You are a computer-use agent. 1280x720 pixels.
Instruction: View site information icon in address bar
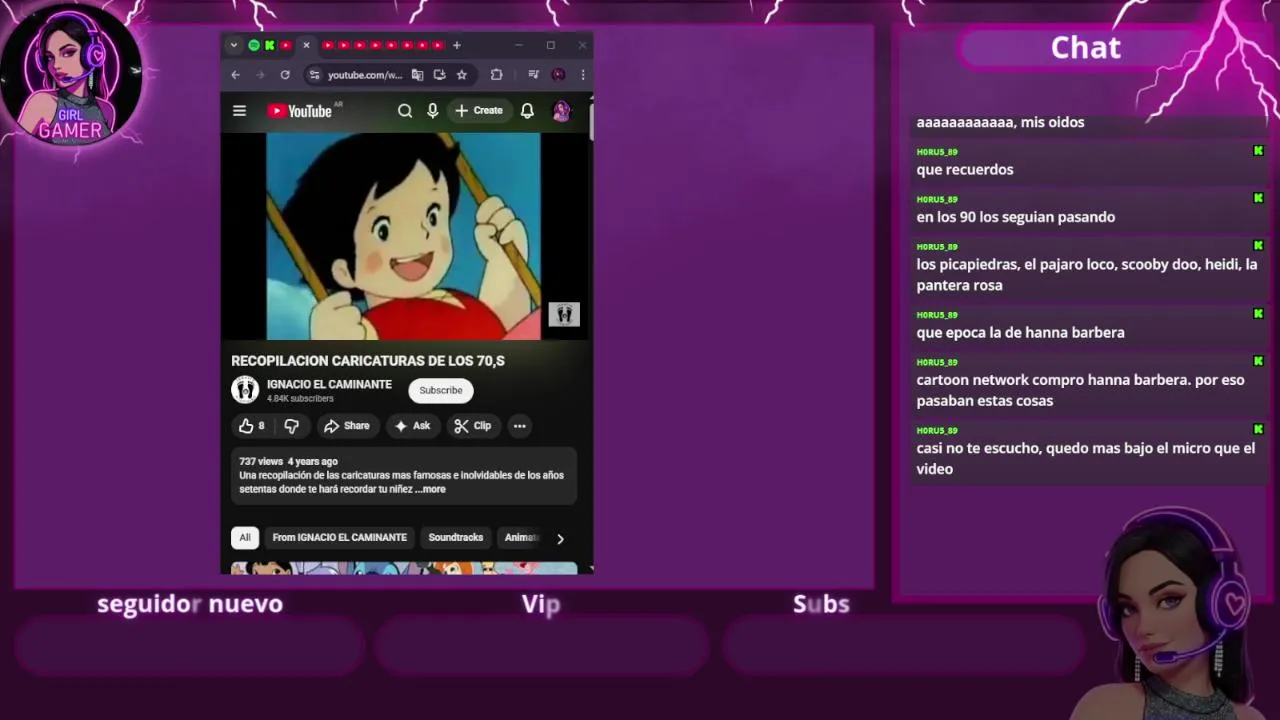(x=314, y=75)
